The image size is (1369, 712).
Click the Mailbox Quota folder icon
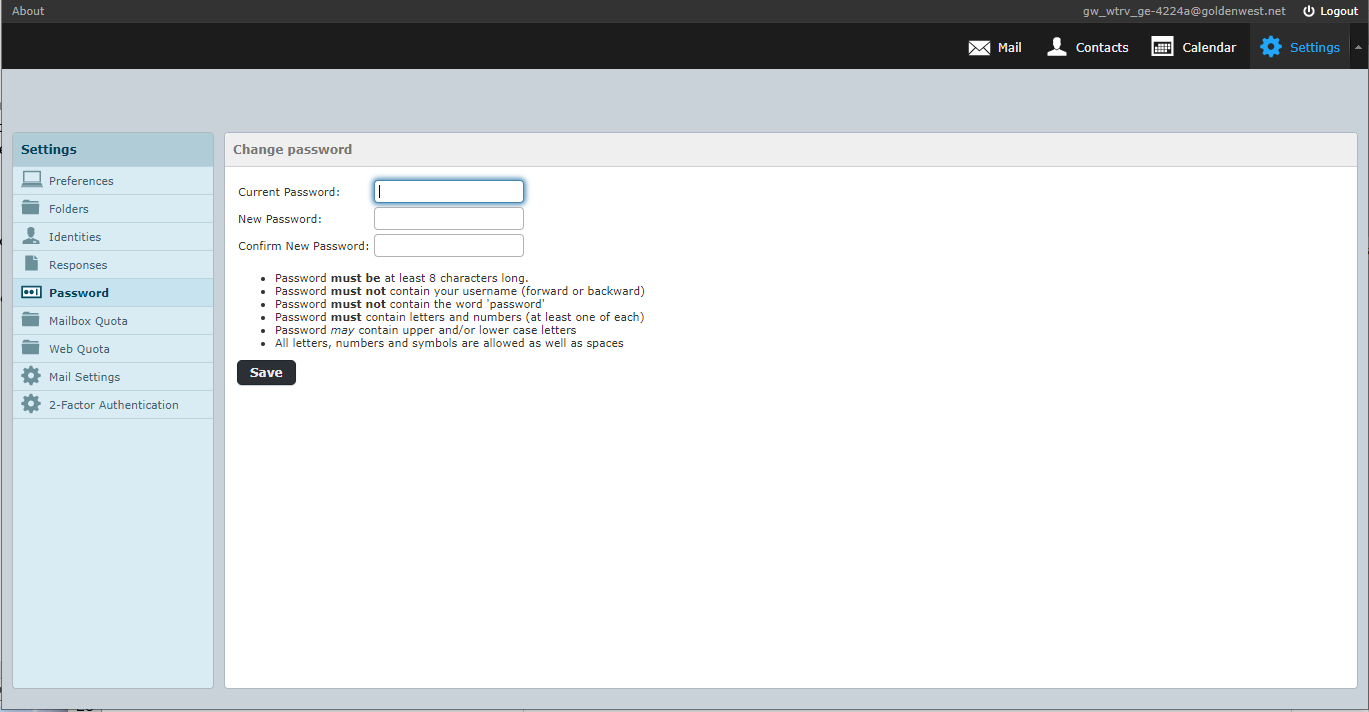click(x=30, y=320)
